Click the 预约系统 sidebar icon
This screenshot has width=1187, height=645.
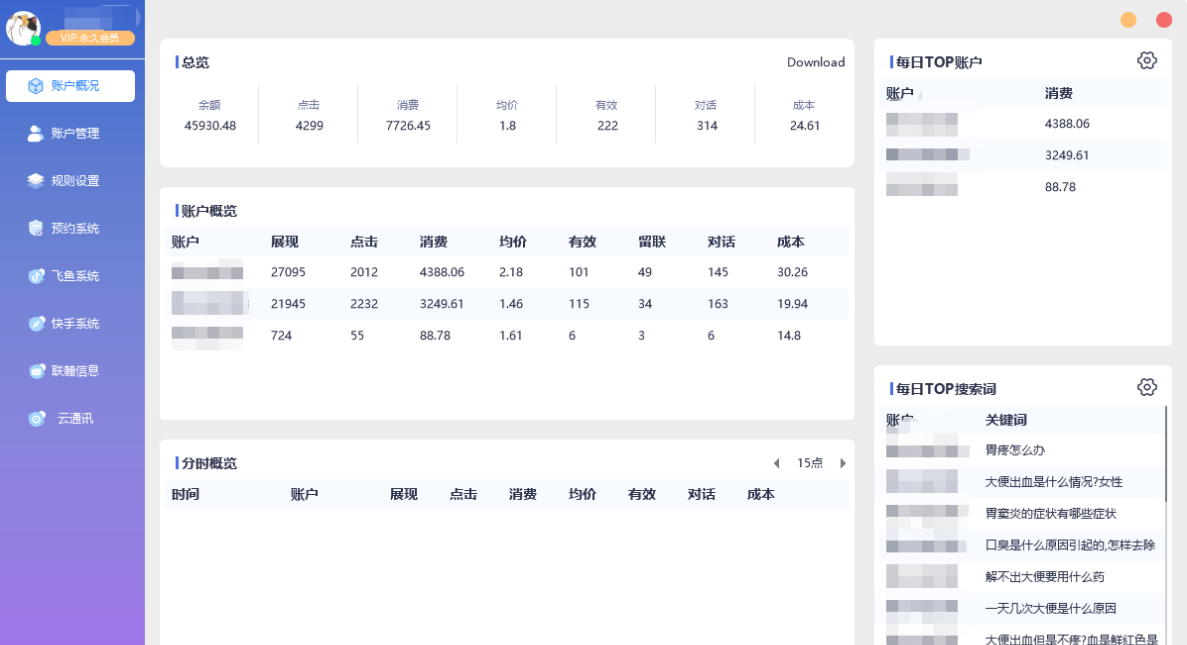[x=36, y=228]
